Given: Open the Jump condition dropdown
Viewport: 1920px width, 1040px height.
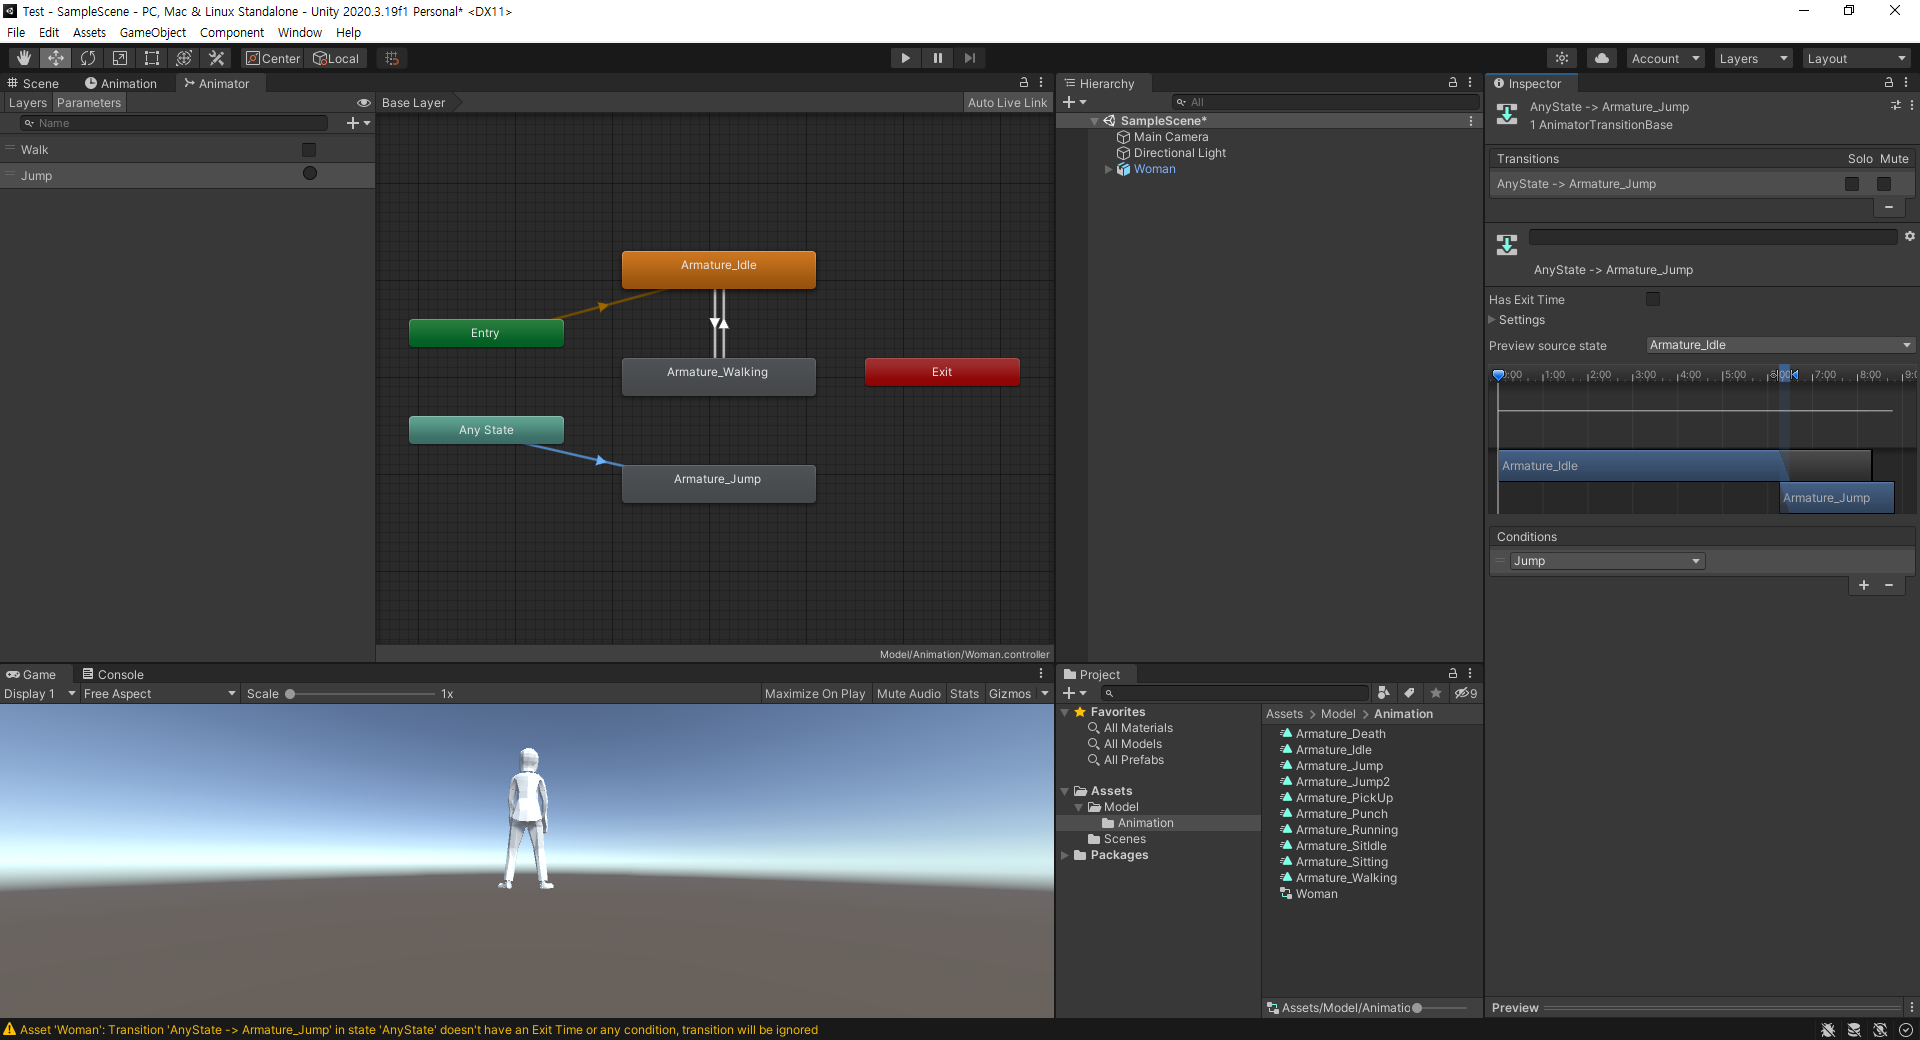Looking at the screenshot, I should (x=1607, y=561).
